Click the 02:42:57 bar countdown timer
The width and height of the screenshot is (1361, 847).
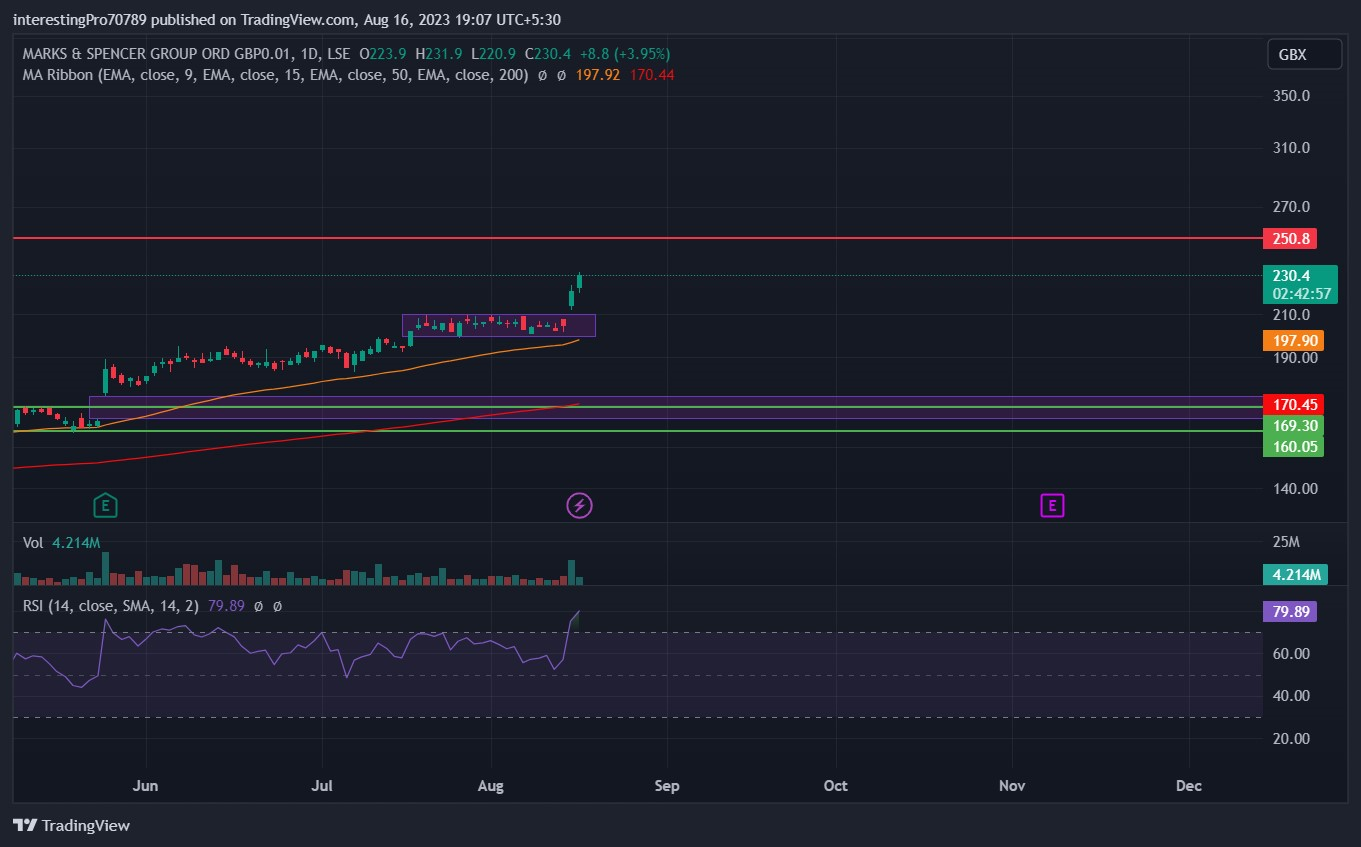(1301, 293)
